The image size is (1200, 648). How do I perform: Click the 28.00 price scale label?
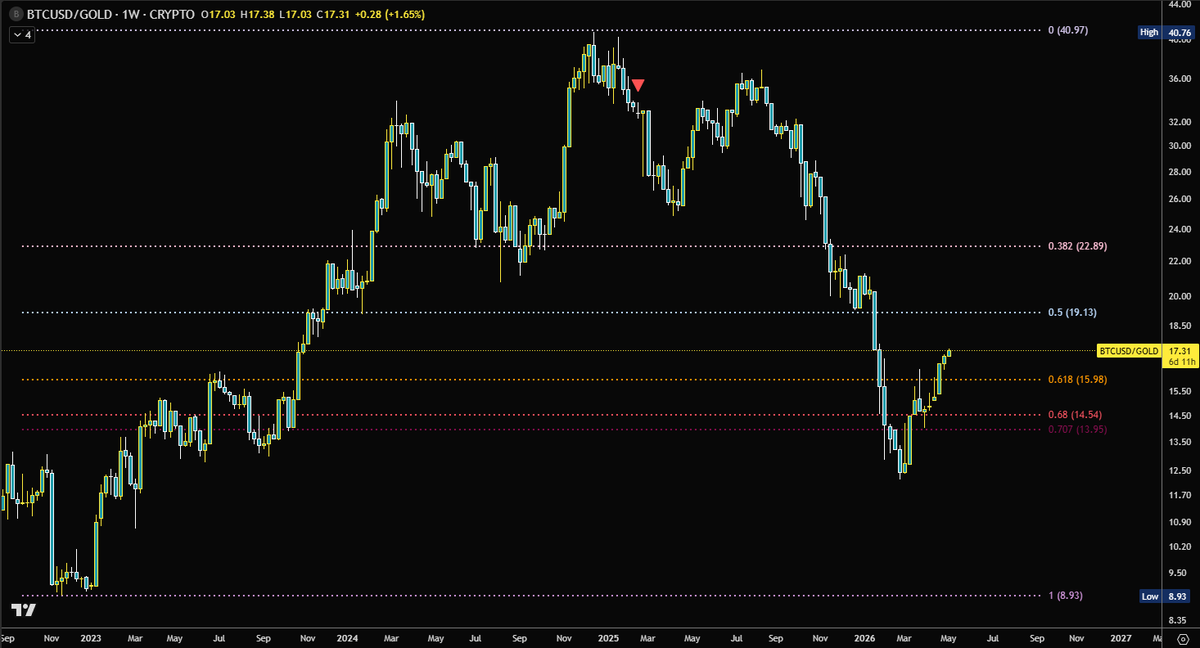1180,171
